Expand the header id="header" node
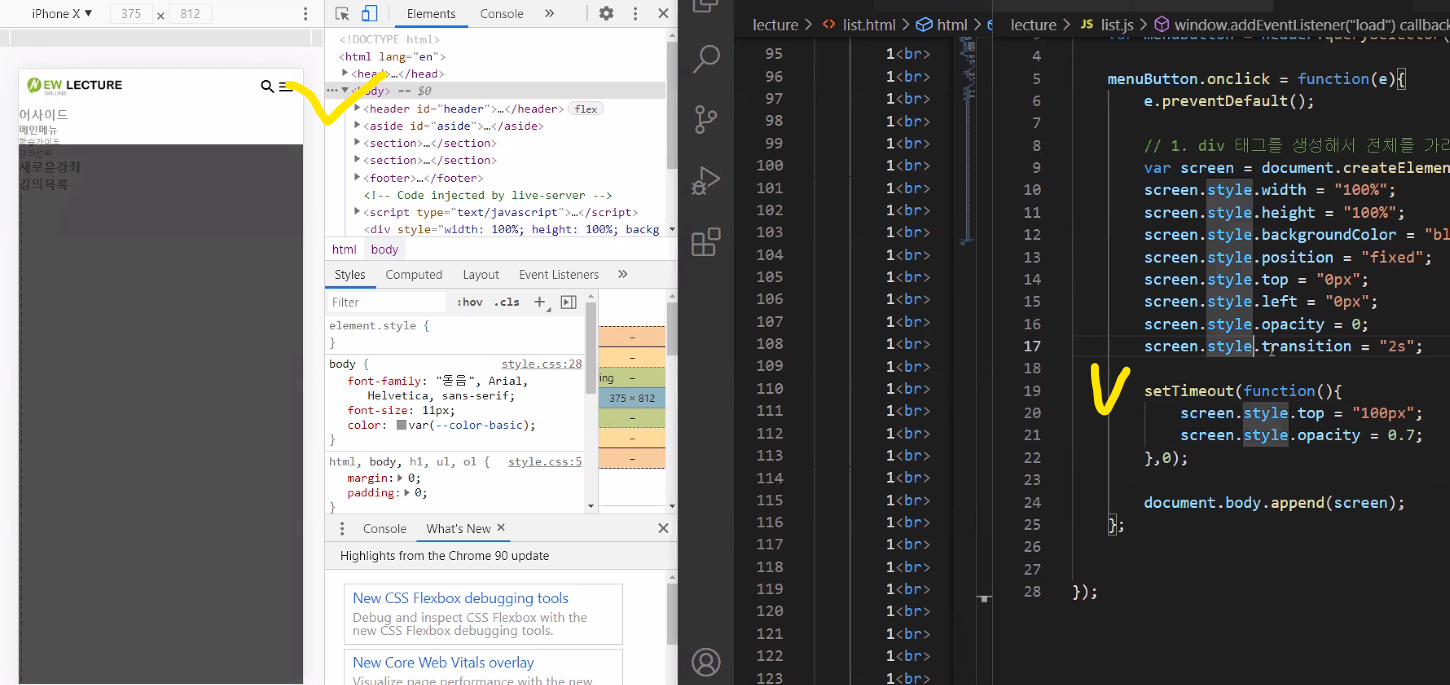 [x=358, y=108]
